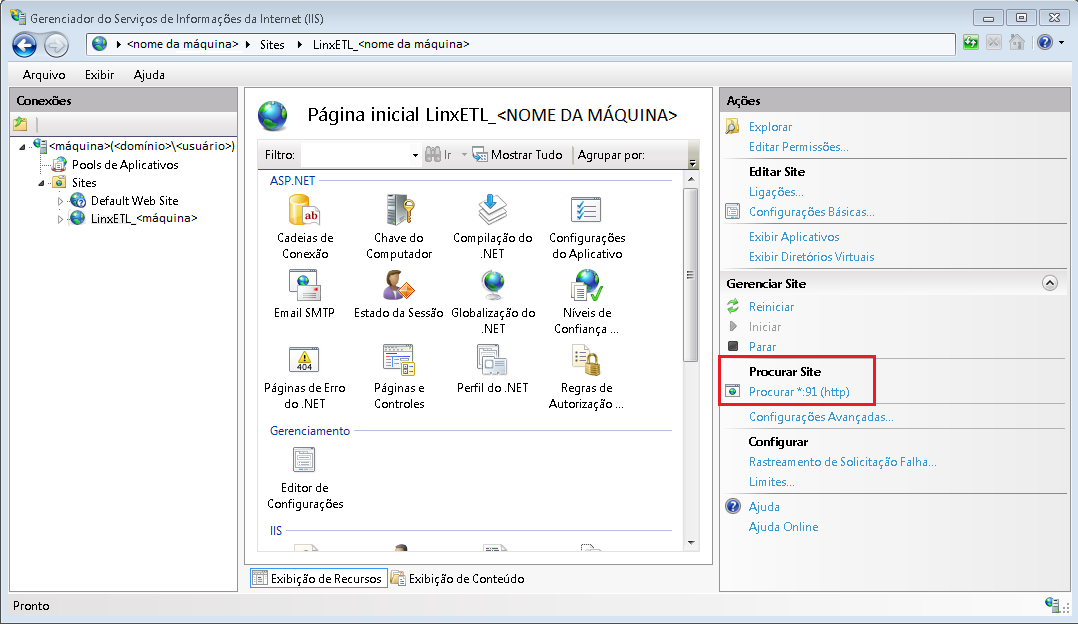Image resolution: width=1078 pixels, height=624 pixels.
Task: Click Parar to stop the site
Action: point(762,346)
